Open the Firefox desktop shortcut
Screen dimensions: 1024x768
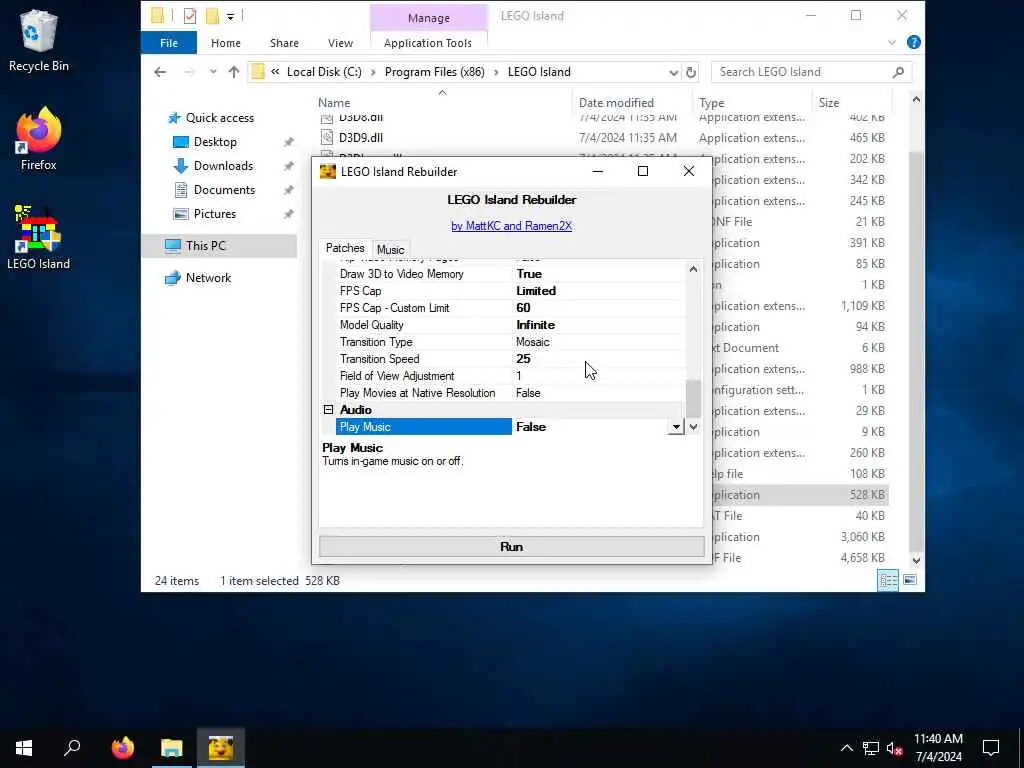coord(39,140)
